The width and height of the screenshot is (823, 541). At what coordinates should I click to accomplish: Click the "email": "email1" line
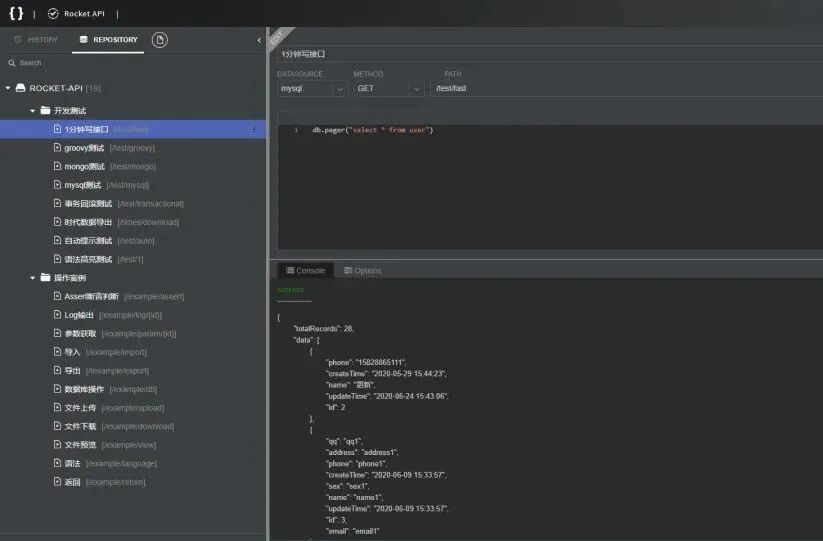coord(353,531)
